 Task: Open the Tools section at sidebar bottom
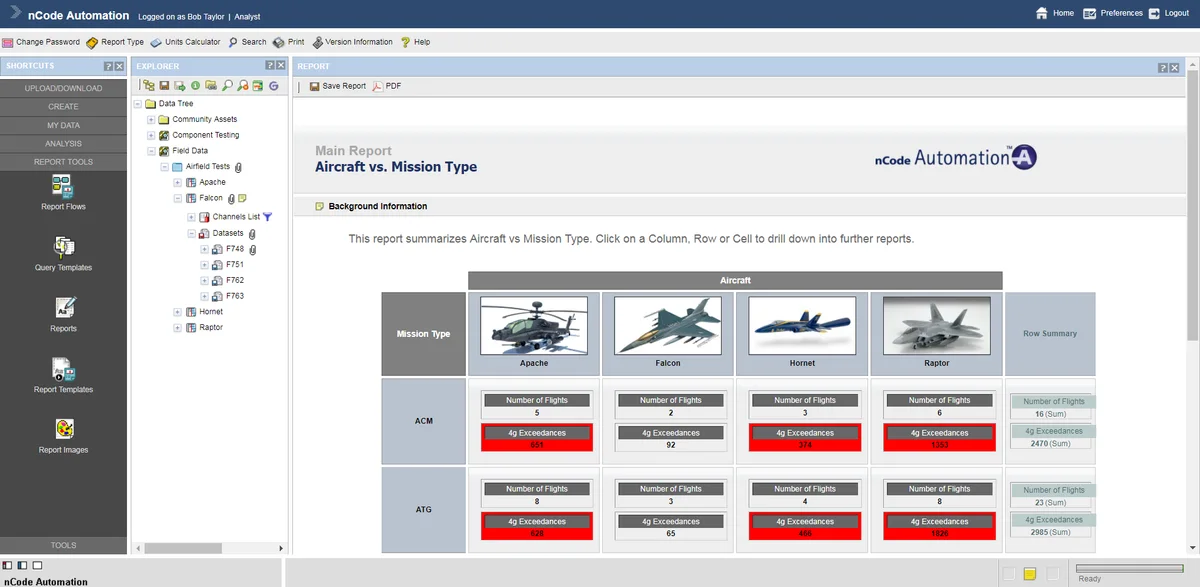click(x=63, y=545)
